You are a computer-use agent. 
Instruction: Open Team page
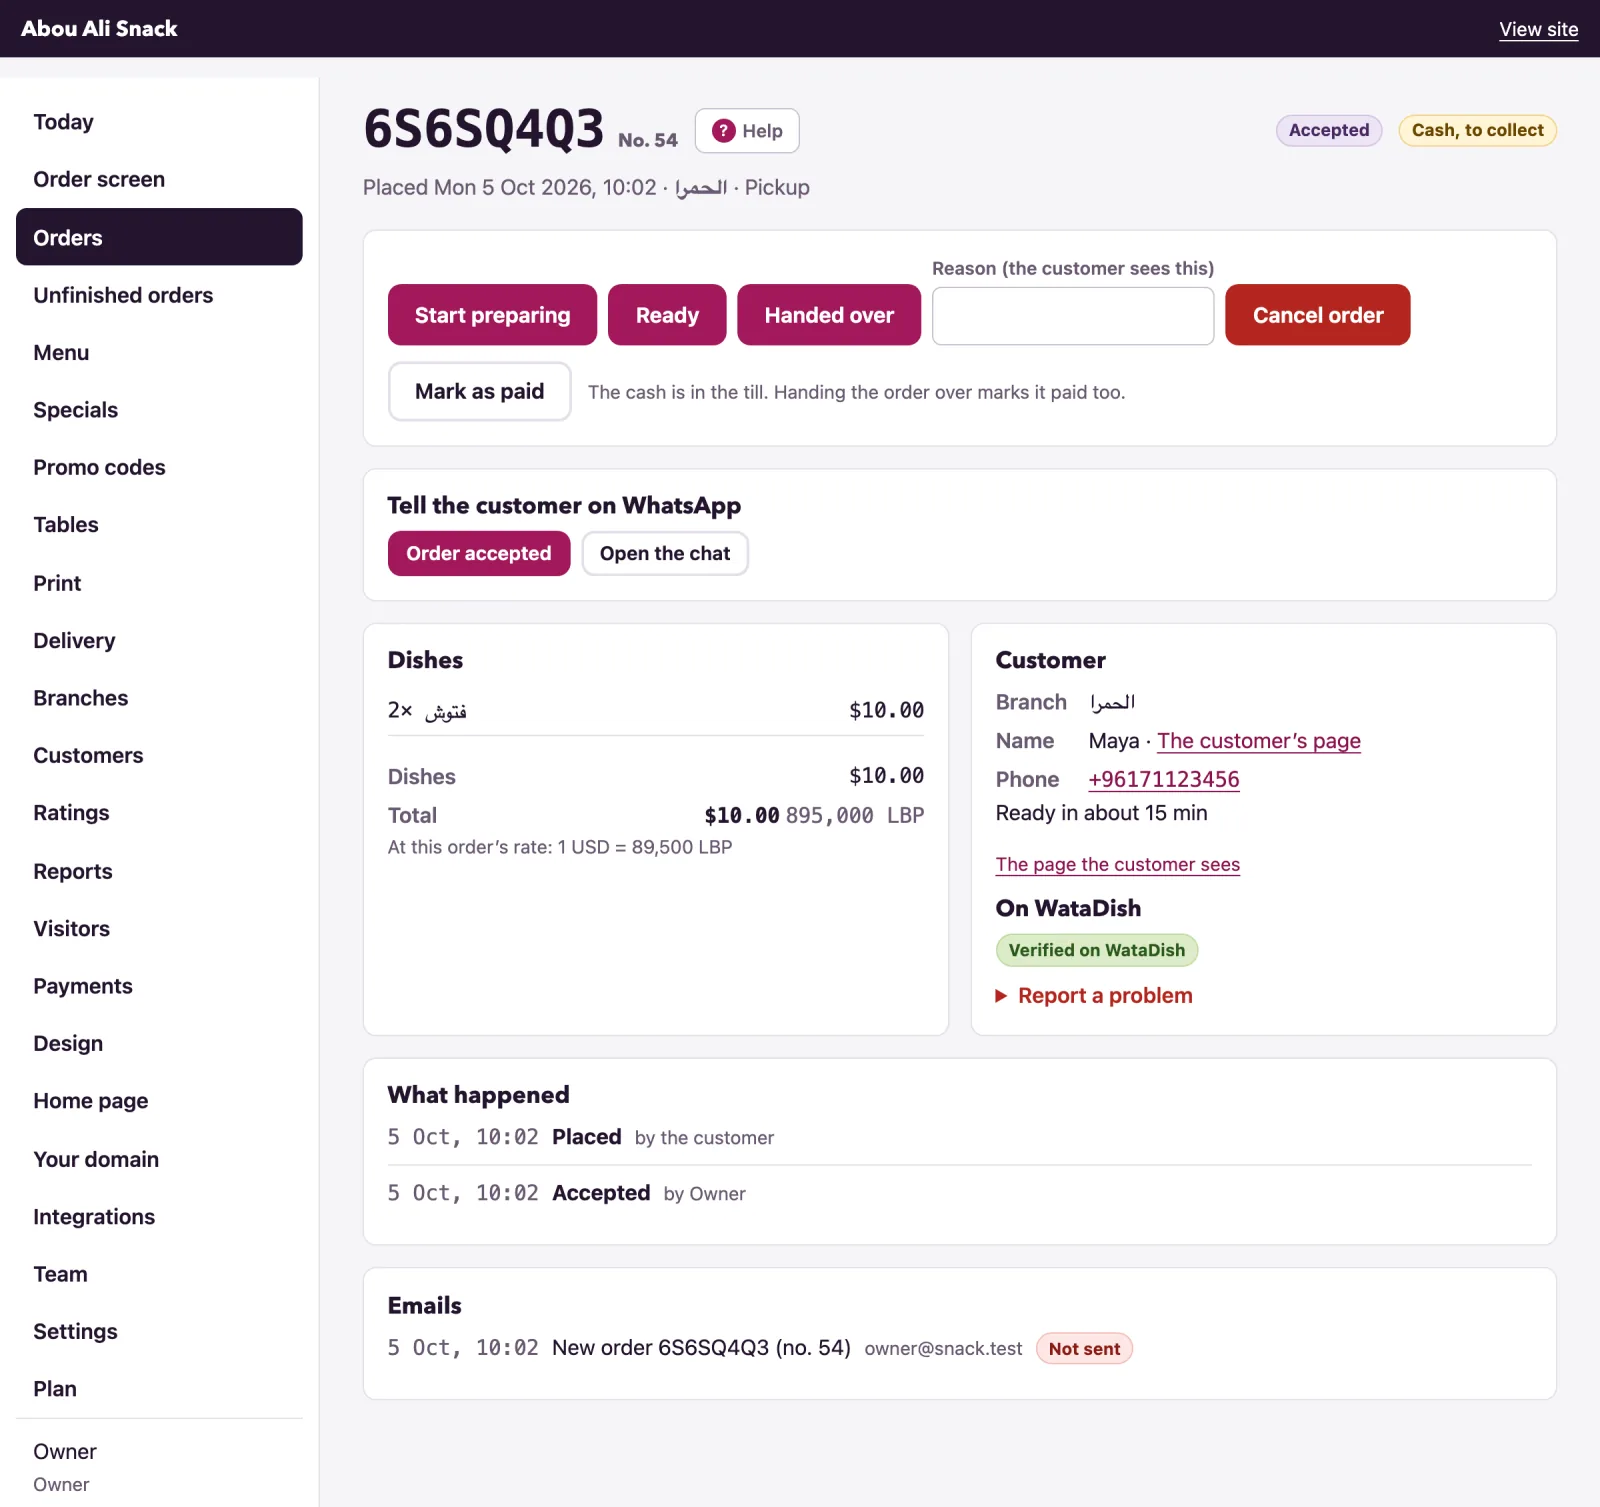click(159, 1274)
